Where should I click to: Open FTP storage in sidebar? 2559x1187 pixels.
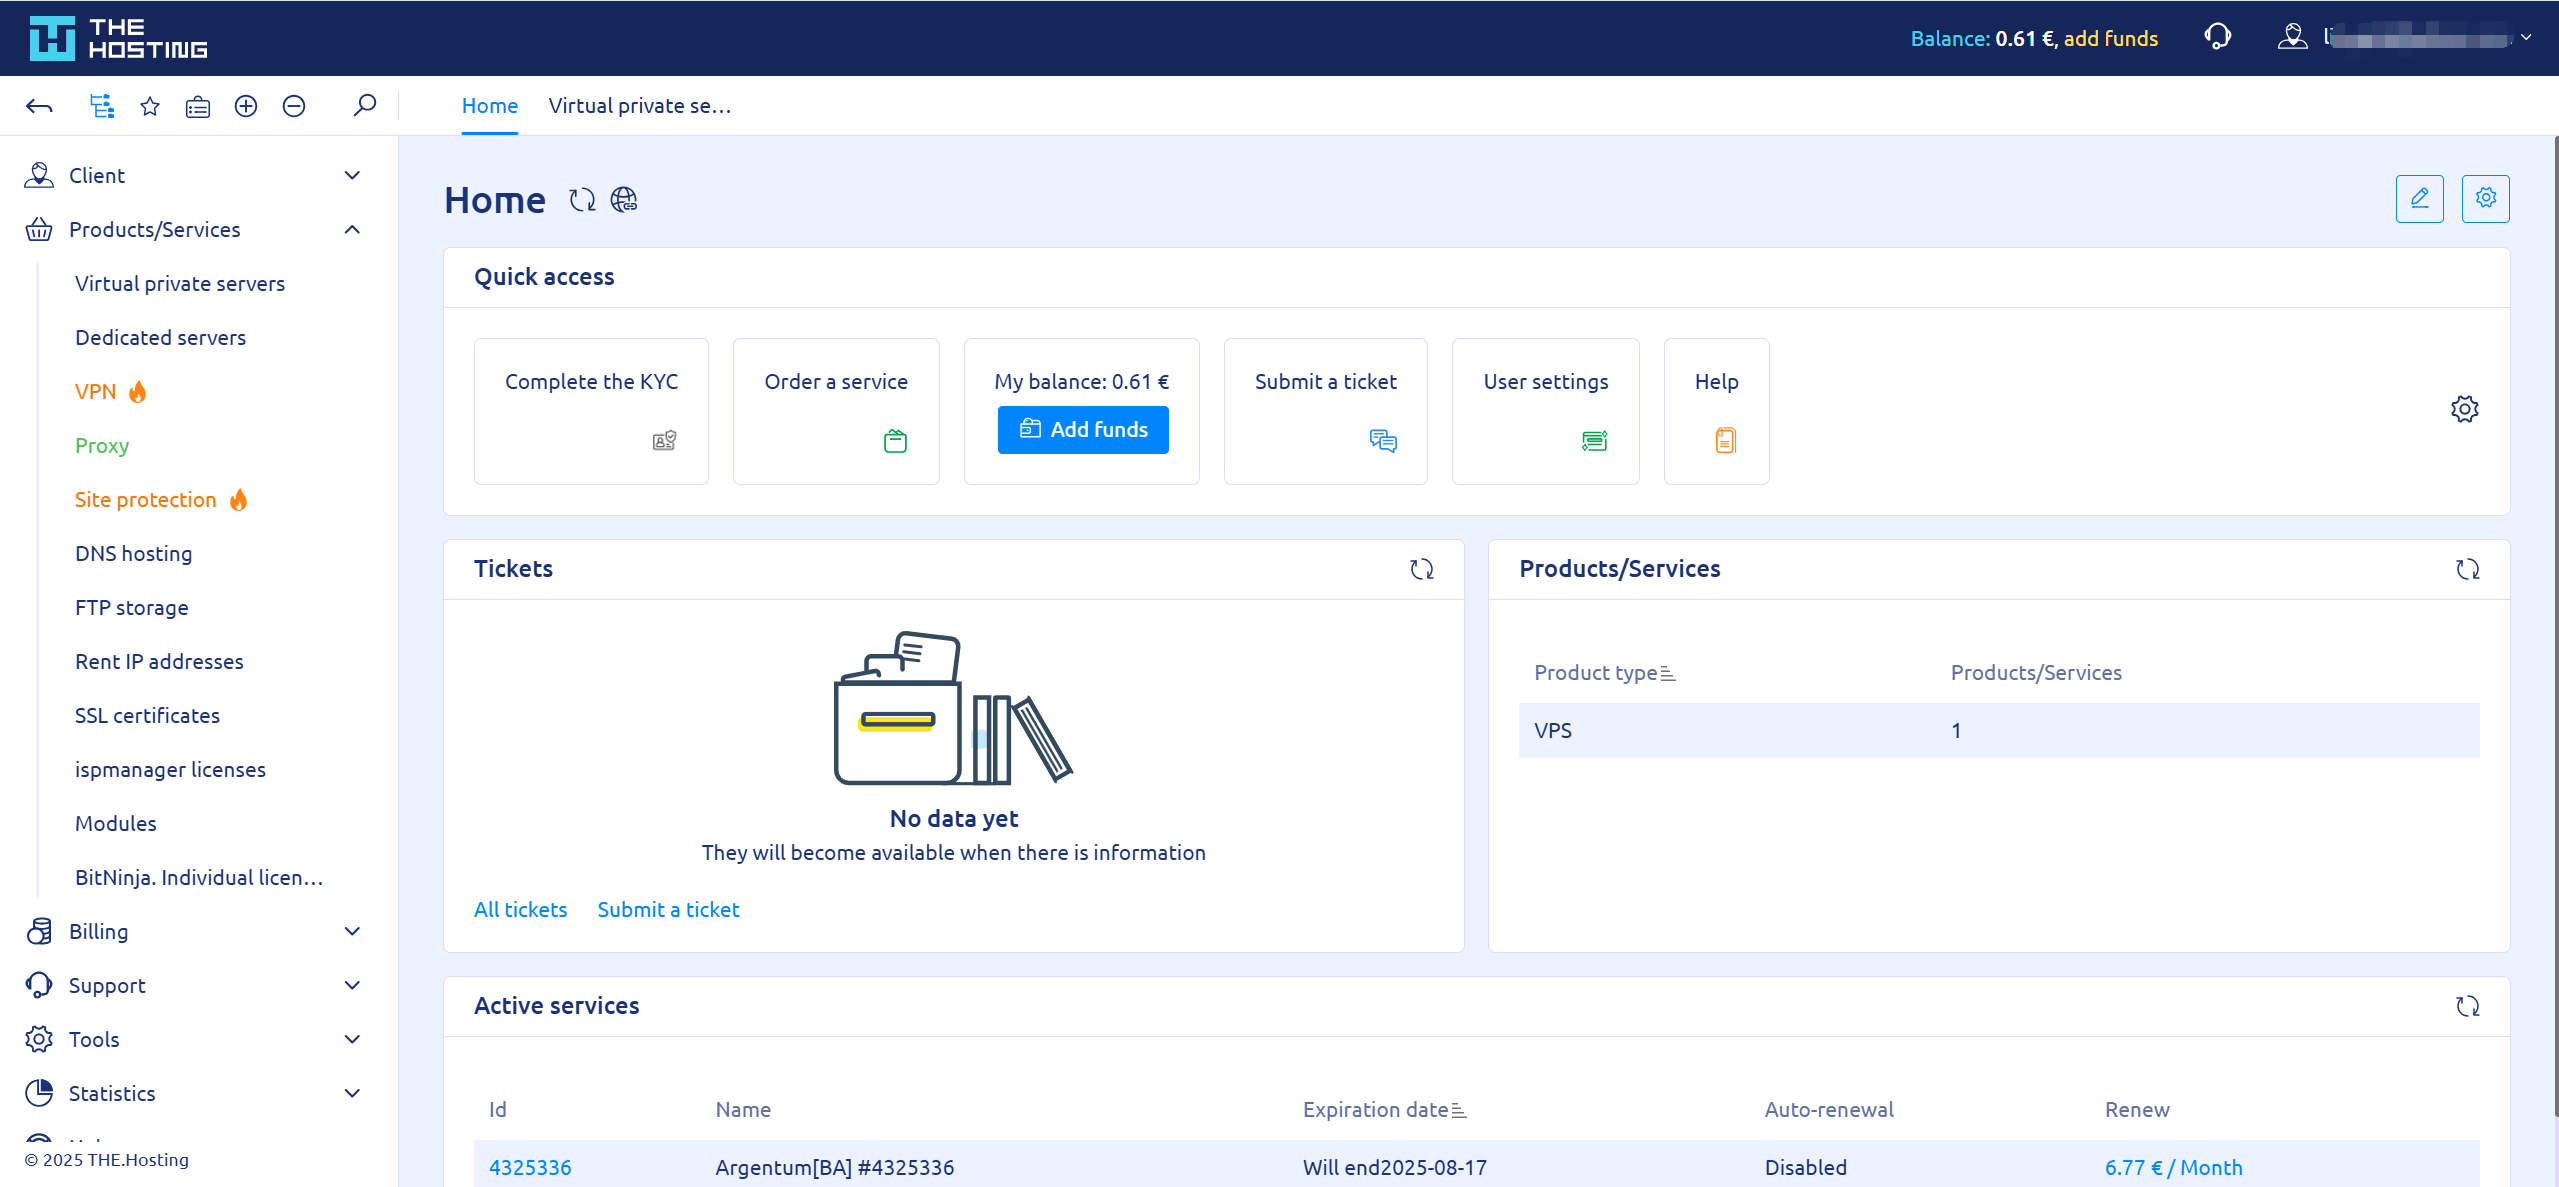(131, 608)
